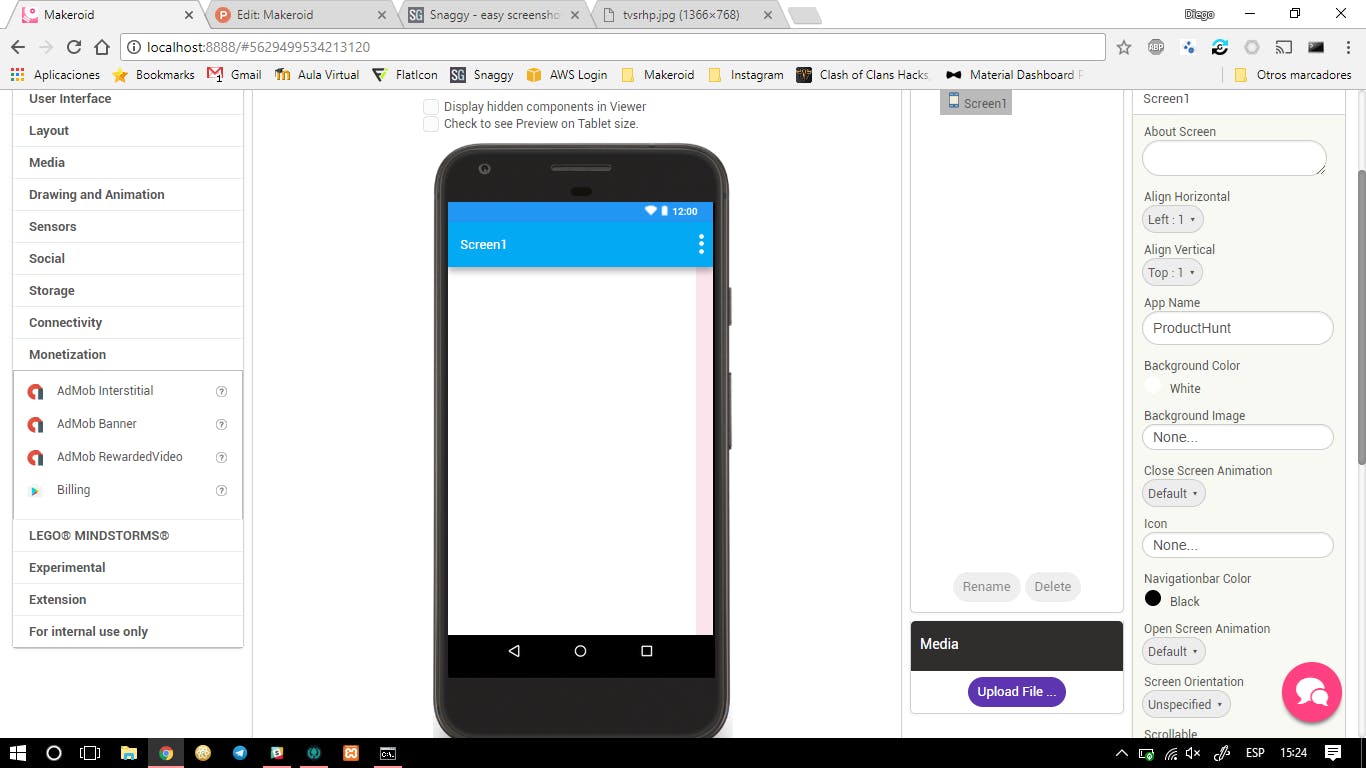Viewport: 1366px width, 768px height.
Task: Select the AdMob Banner component icon
Action: [x=35, y=425]
